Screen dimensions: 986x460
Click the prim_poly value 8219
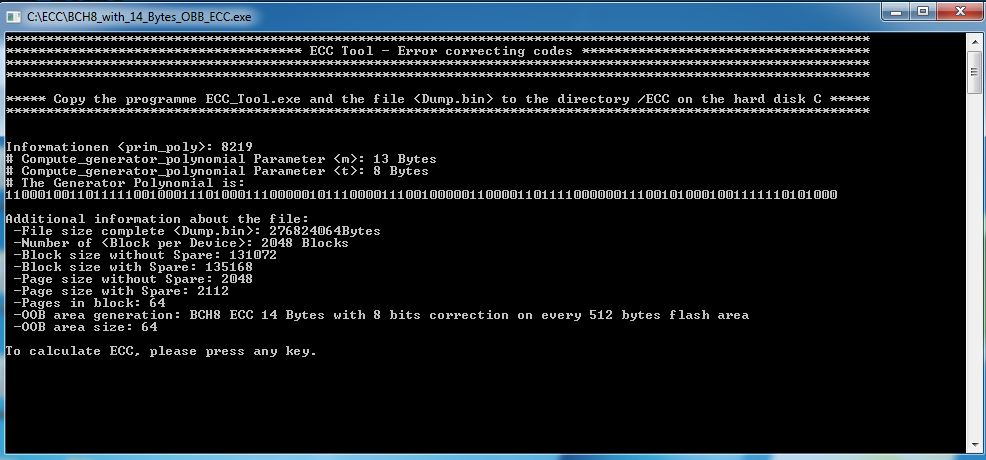click(x=236, y=147)
